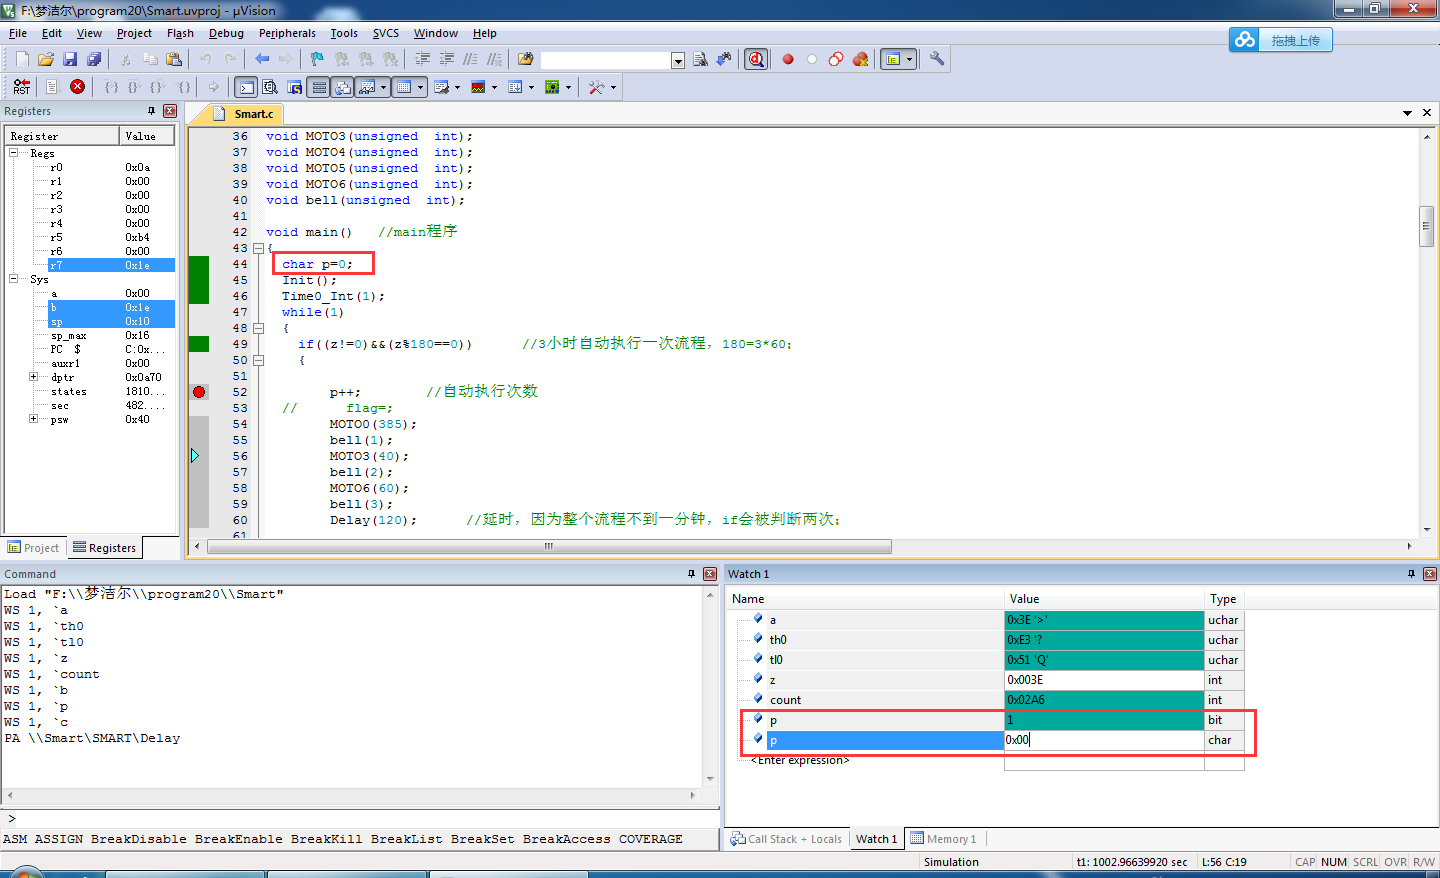This screenshot has height=878, width=1440.
Task: Step over the current line
Action: (x=135, y=88)
